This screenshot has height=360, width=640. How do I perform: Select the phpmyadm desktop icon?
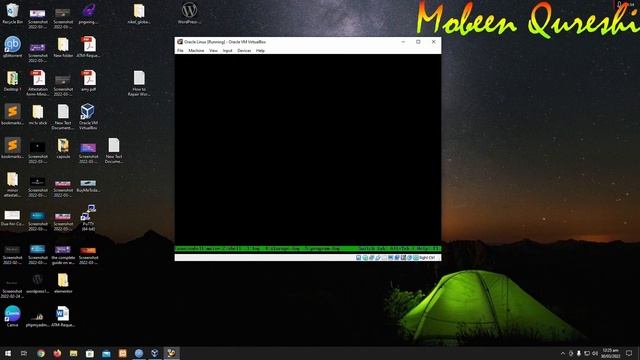(x=38, y=319)
